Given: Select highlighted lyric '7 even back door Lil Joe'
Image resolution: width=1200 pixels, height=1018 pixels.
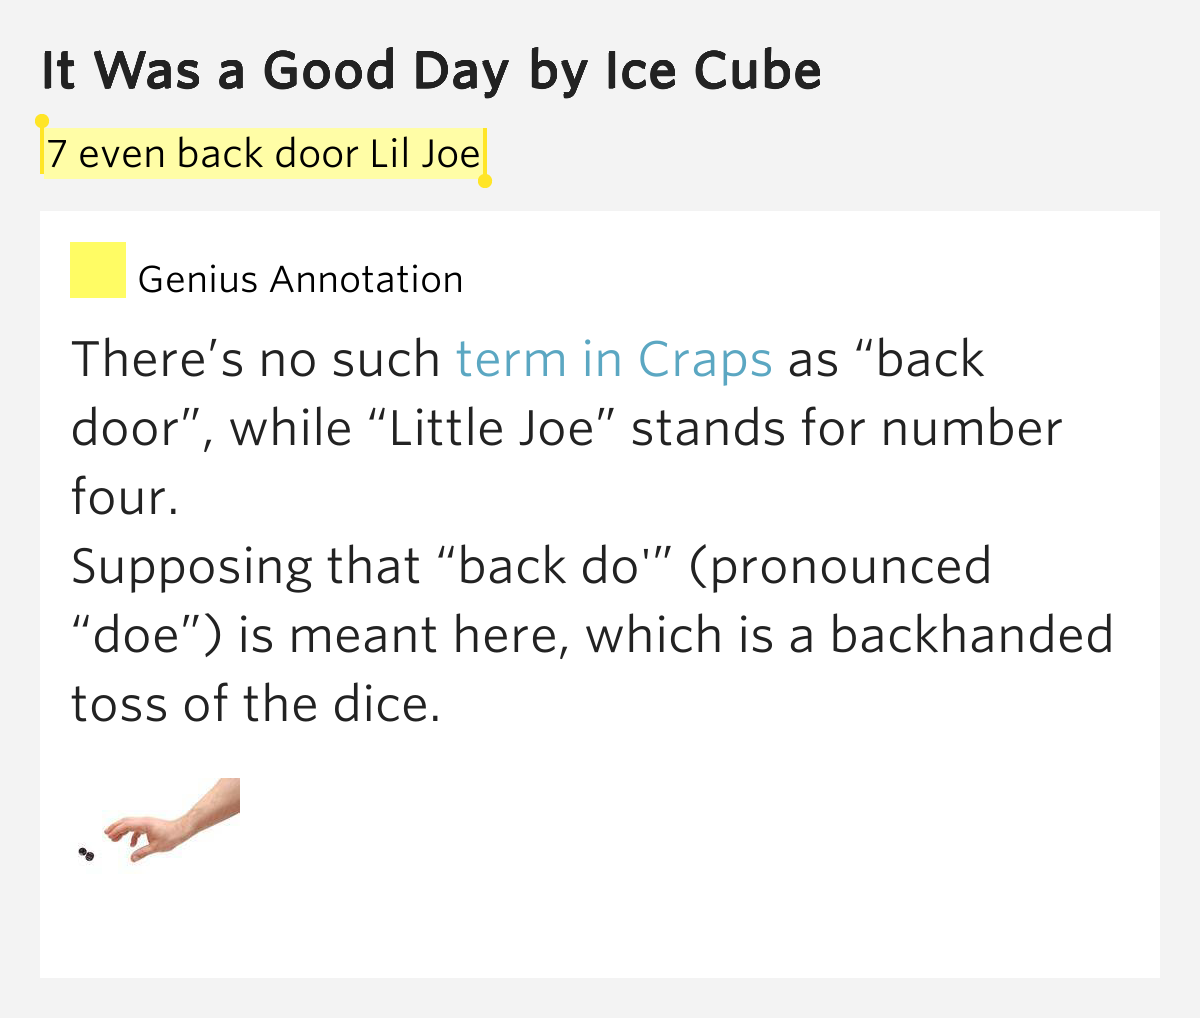Looking at the screenshot, I should [x=263, y=153].
